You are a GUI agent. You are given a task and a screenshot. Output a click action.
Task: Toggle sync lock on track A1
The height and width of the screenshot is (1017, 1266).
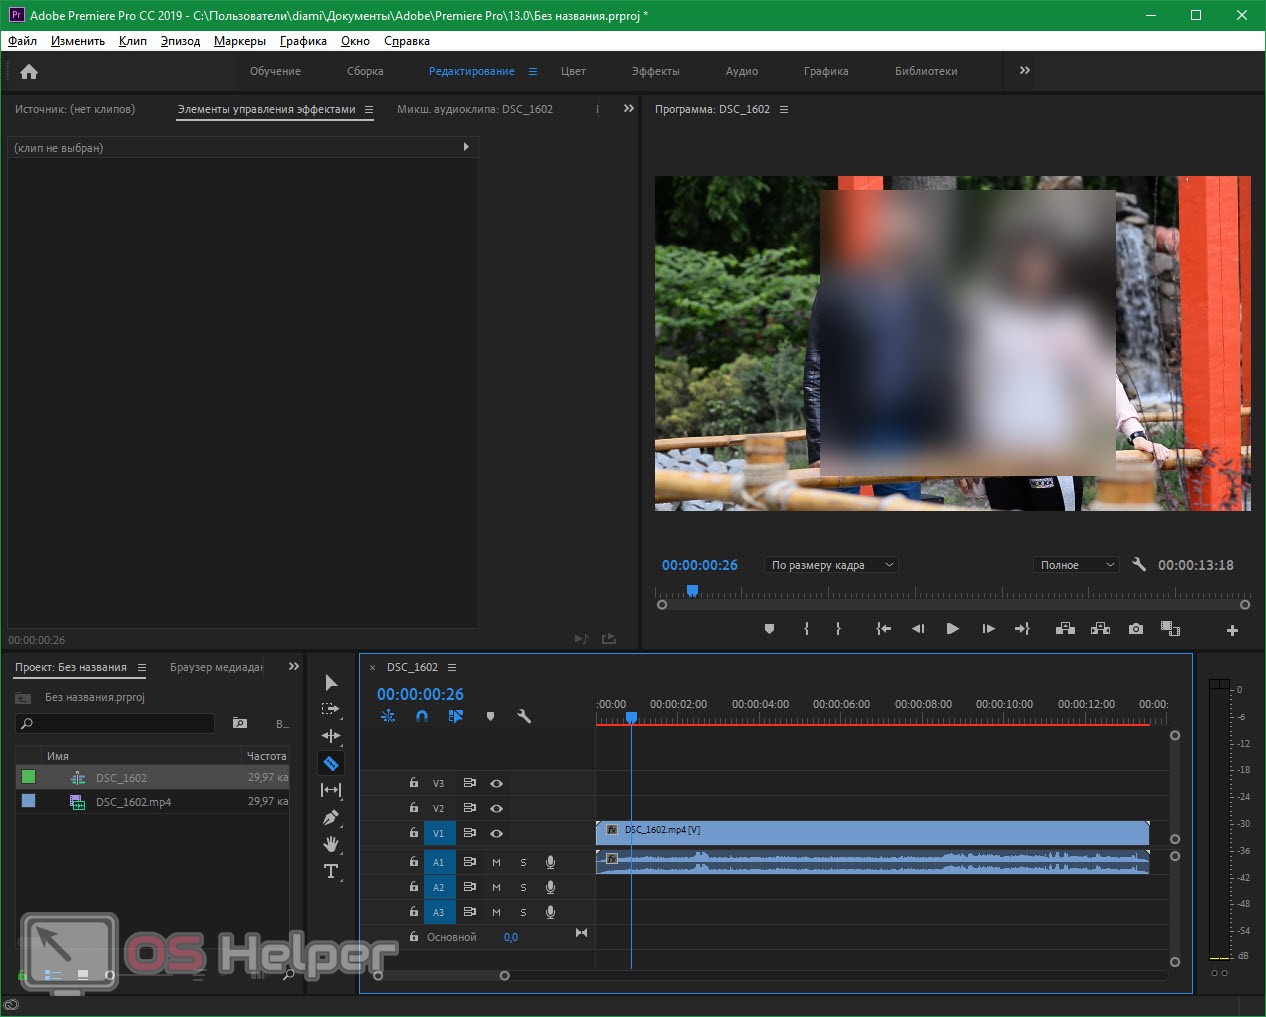pyautogui.click(x=469, y=861)
